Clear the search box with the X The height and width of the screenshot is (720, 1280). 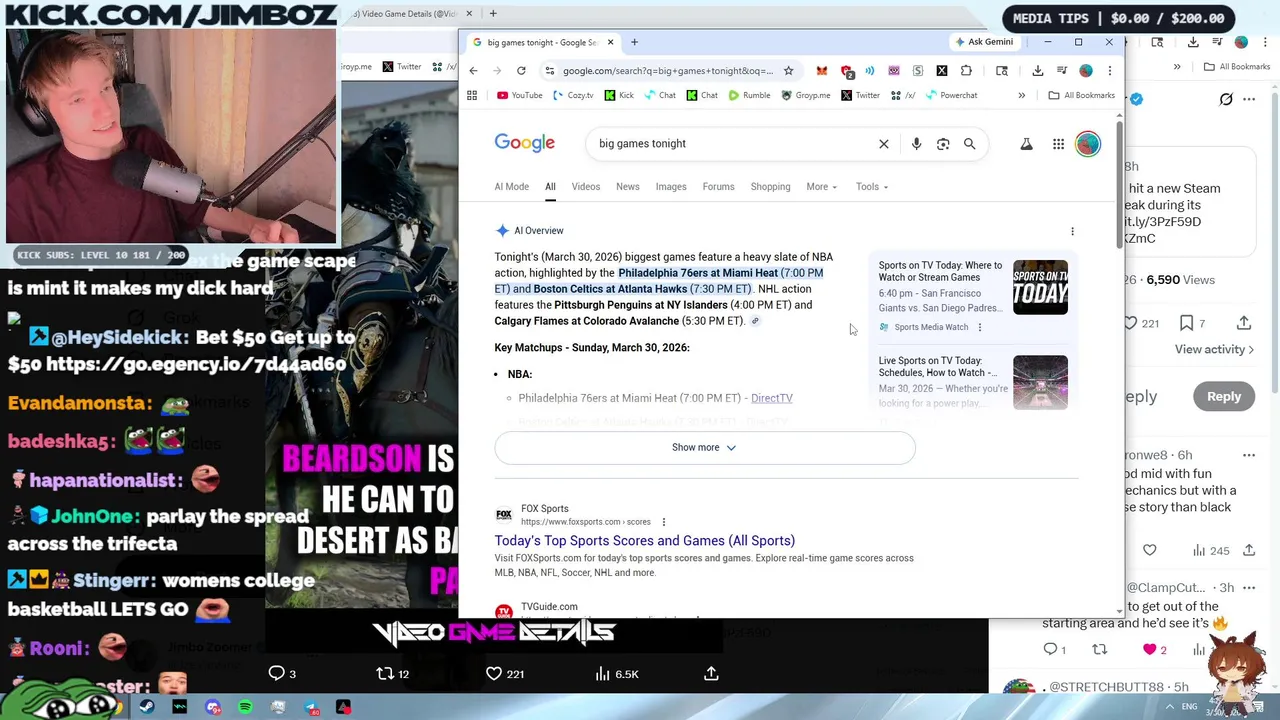tap(884, 144)
